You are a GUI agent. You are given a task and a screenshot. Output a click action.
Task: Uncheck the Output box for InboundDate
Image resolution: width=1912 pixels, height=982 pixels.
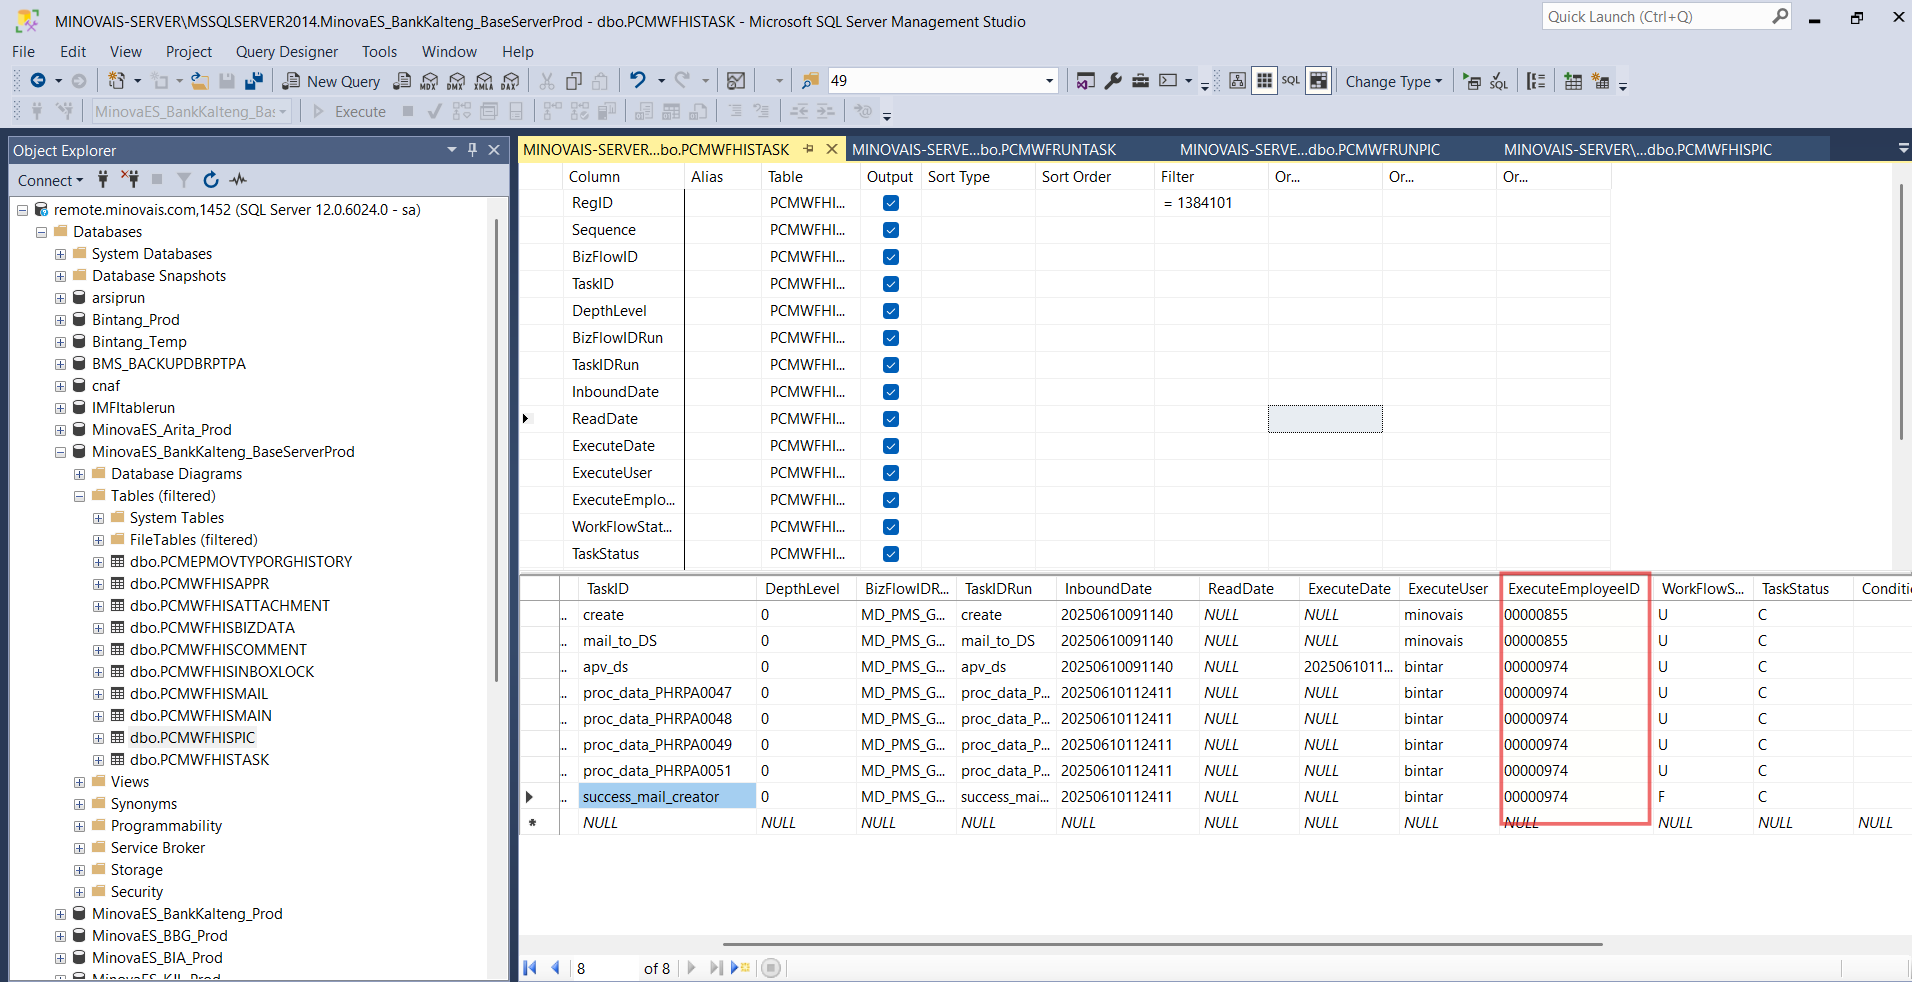tap(891, 392)
